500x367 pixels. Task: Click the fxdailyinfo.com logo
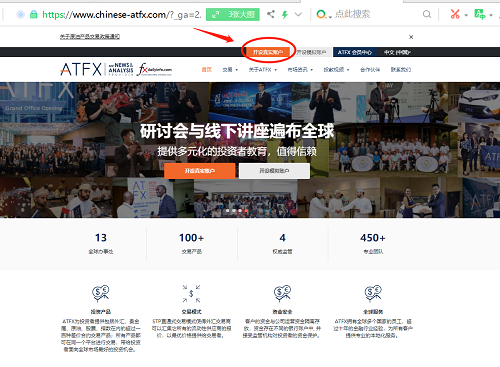pos(155,69)
